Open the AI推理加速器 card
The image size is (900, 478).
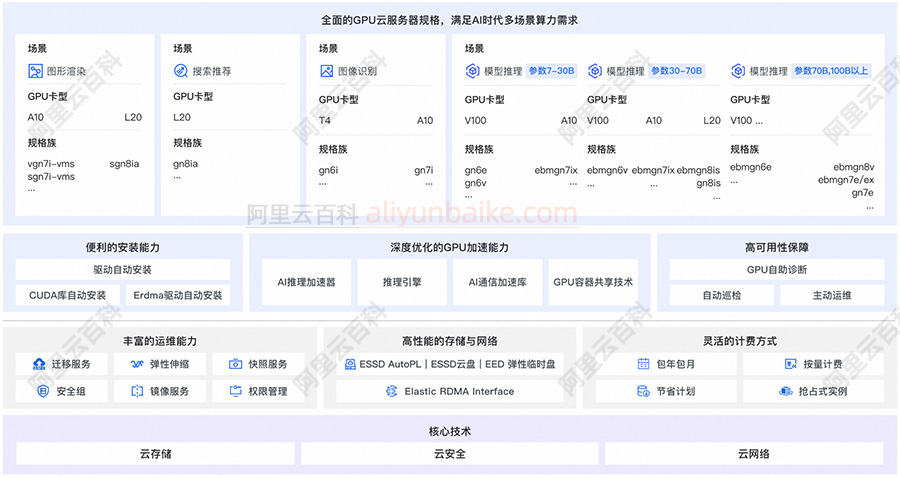click(x=307, y=282)
